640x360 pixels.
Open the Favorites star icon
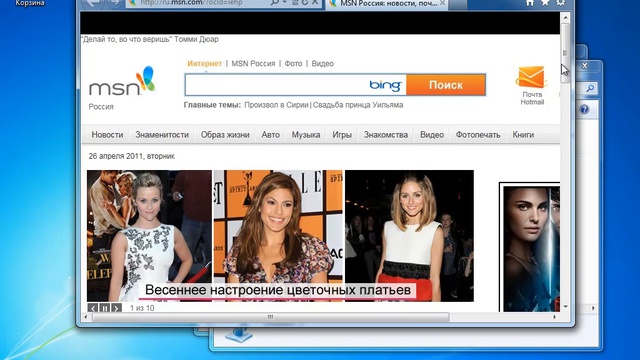click(545, 2)
